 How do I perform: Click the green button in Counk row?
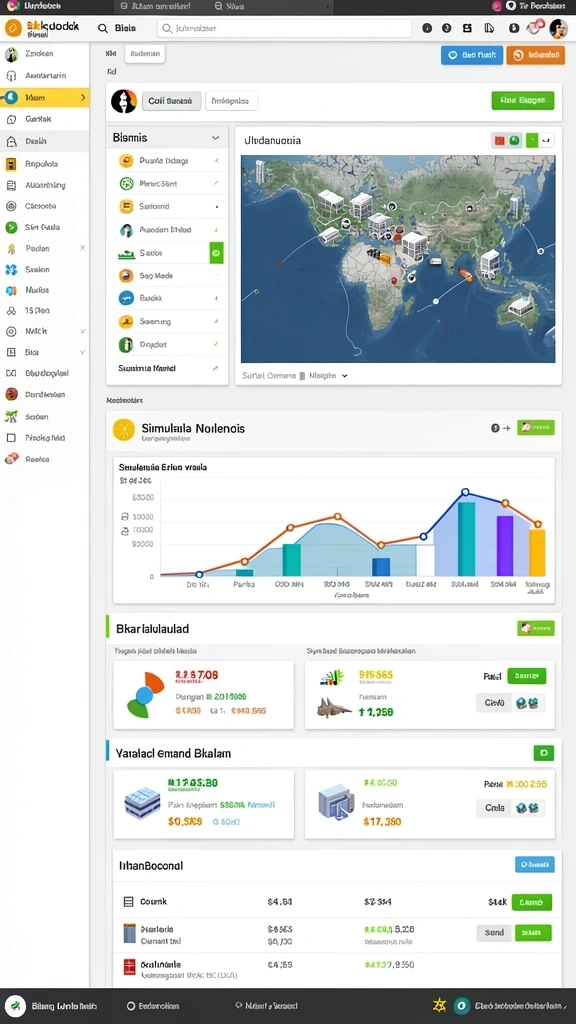[532, 902]
